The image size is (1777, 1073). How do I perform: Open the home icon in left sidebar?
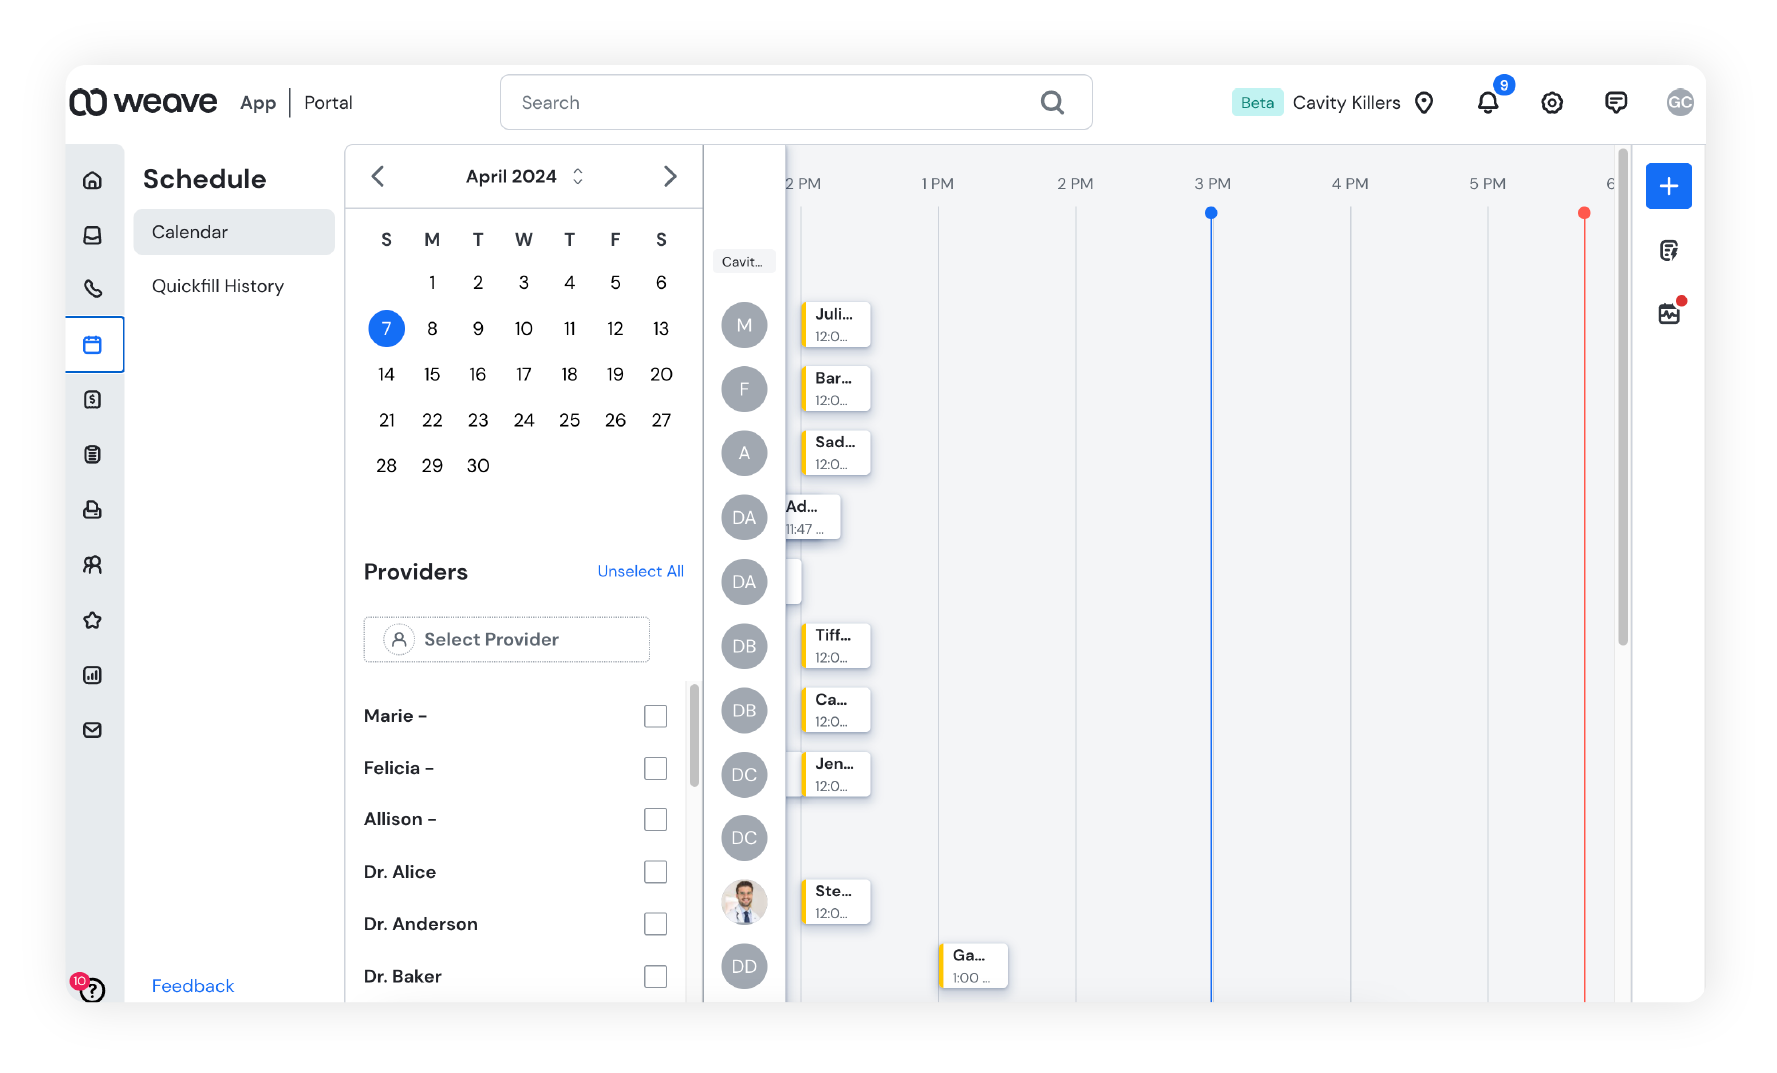(x=93, y=180)
